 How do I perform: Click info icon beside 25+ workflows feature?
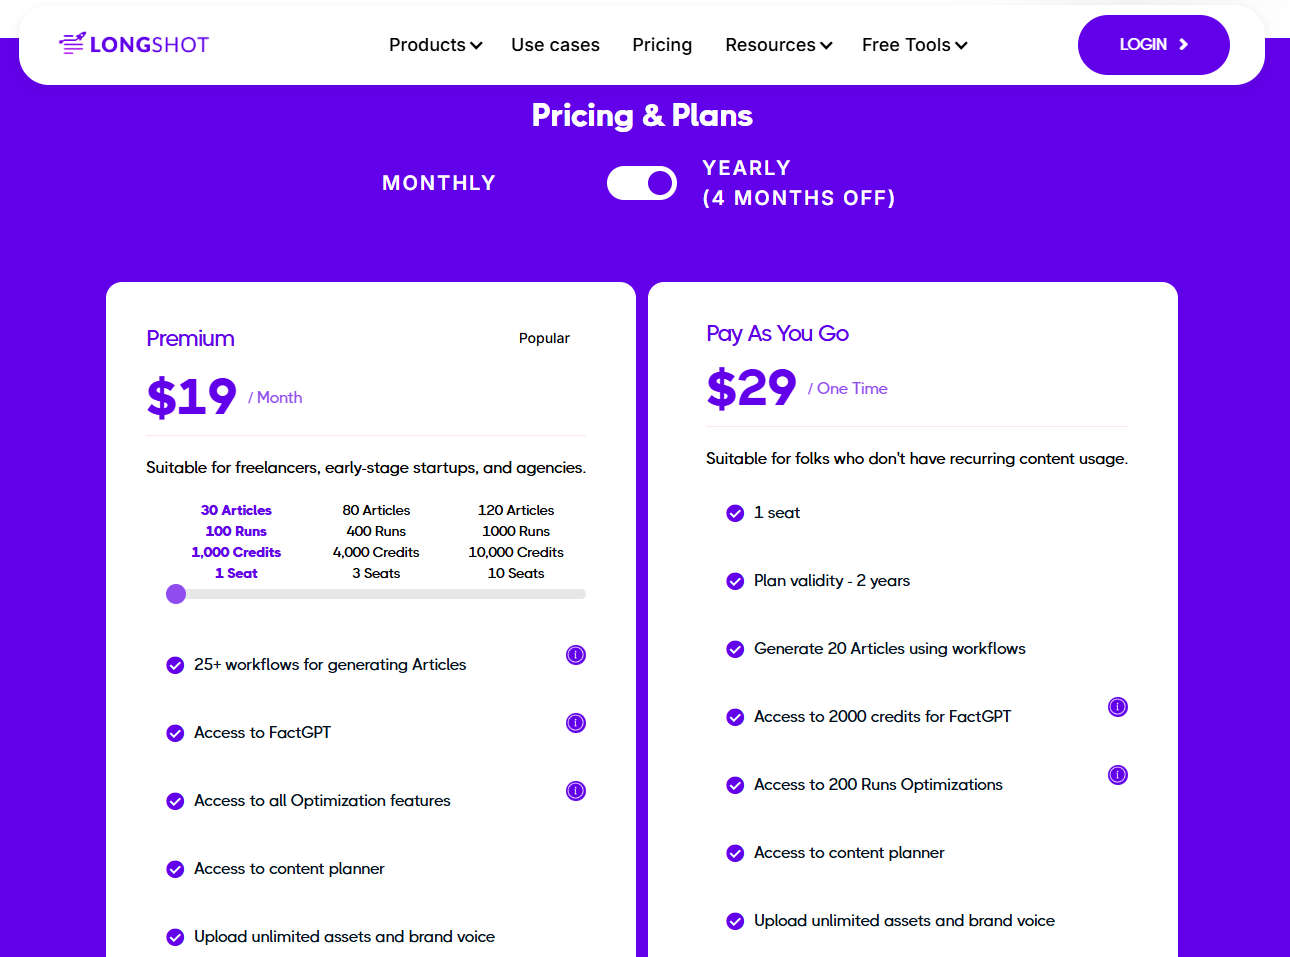coord(576,655)
